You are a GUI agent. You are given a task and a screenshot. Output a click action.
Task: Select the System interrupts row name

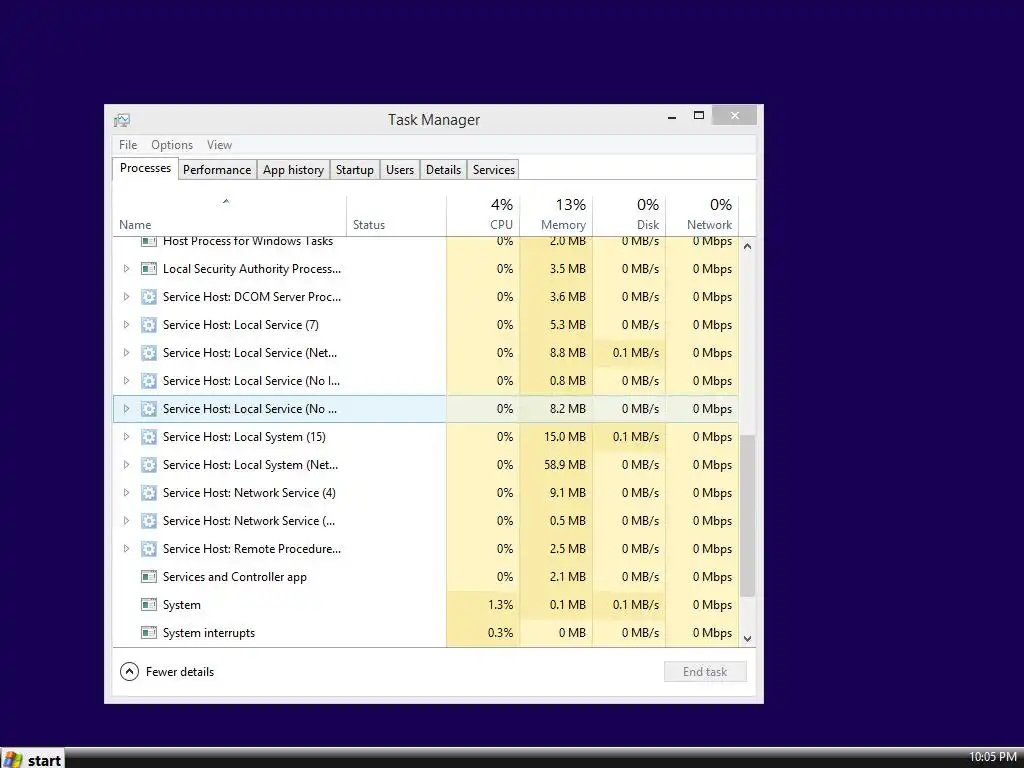pos(209,633)
